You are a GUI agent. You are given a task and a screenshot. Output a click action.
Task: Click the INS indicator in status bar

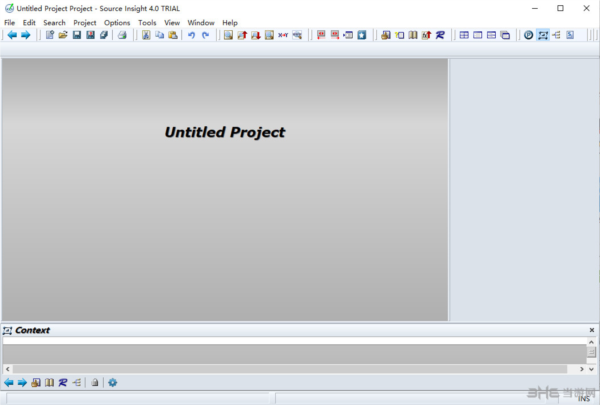pos(584,399)
